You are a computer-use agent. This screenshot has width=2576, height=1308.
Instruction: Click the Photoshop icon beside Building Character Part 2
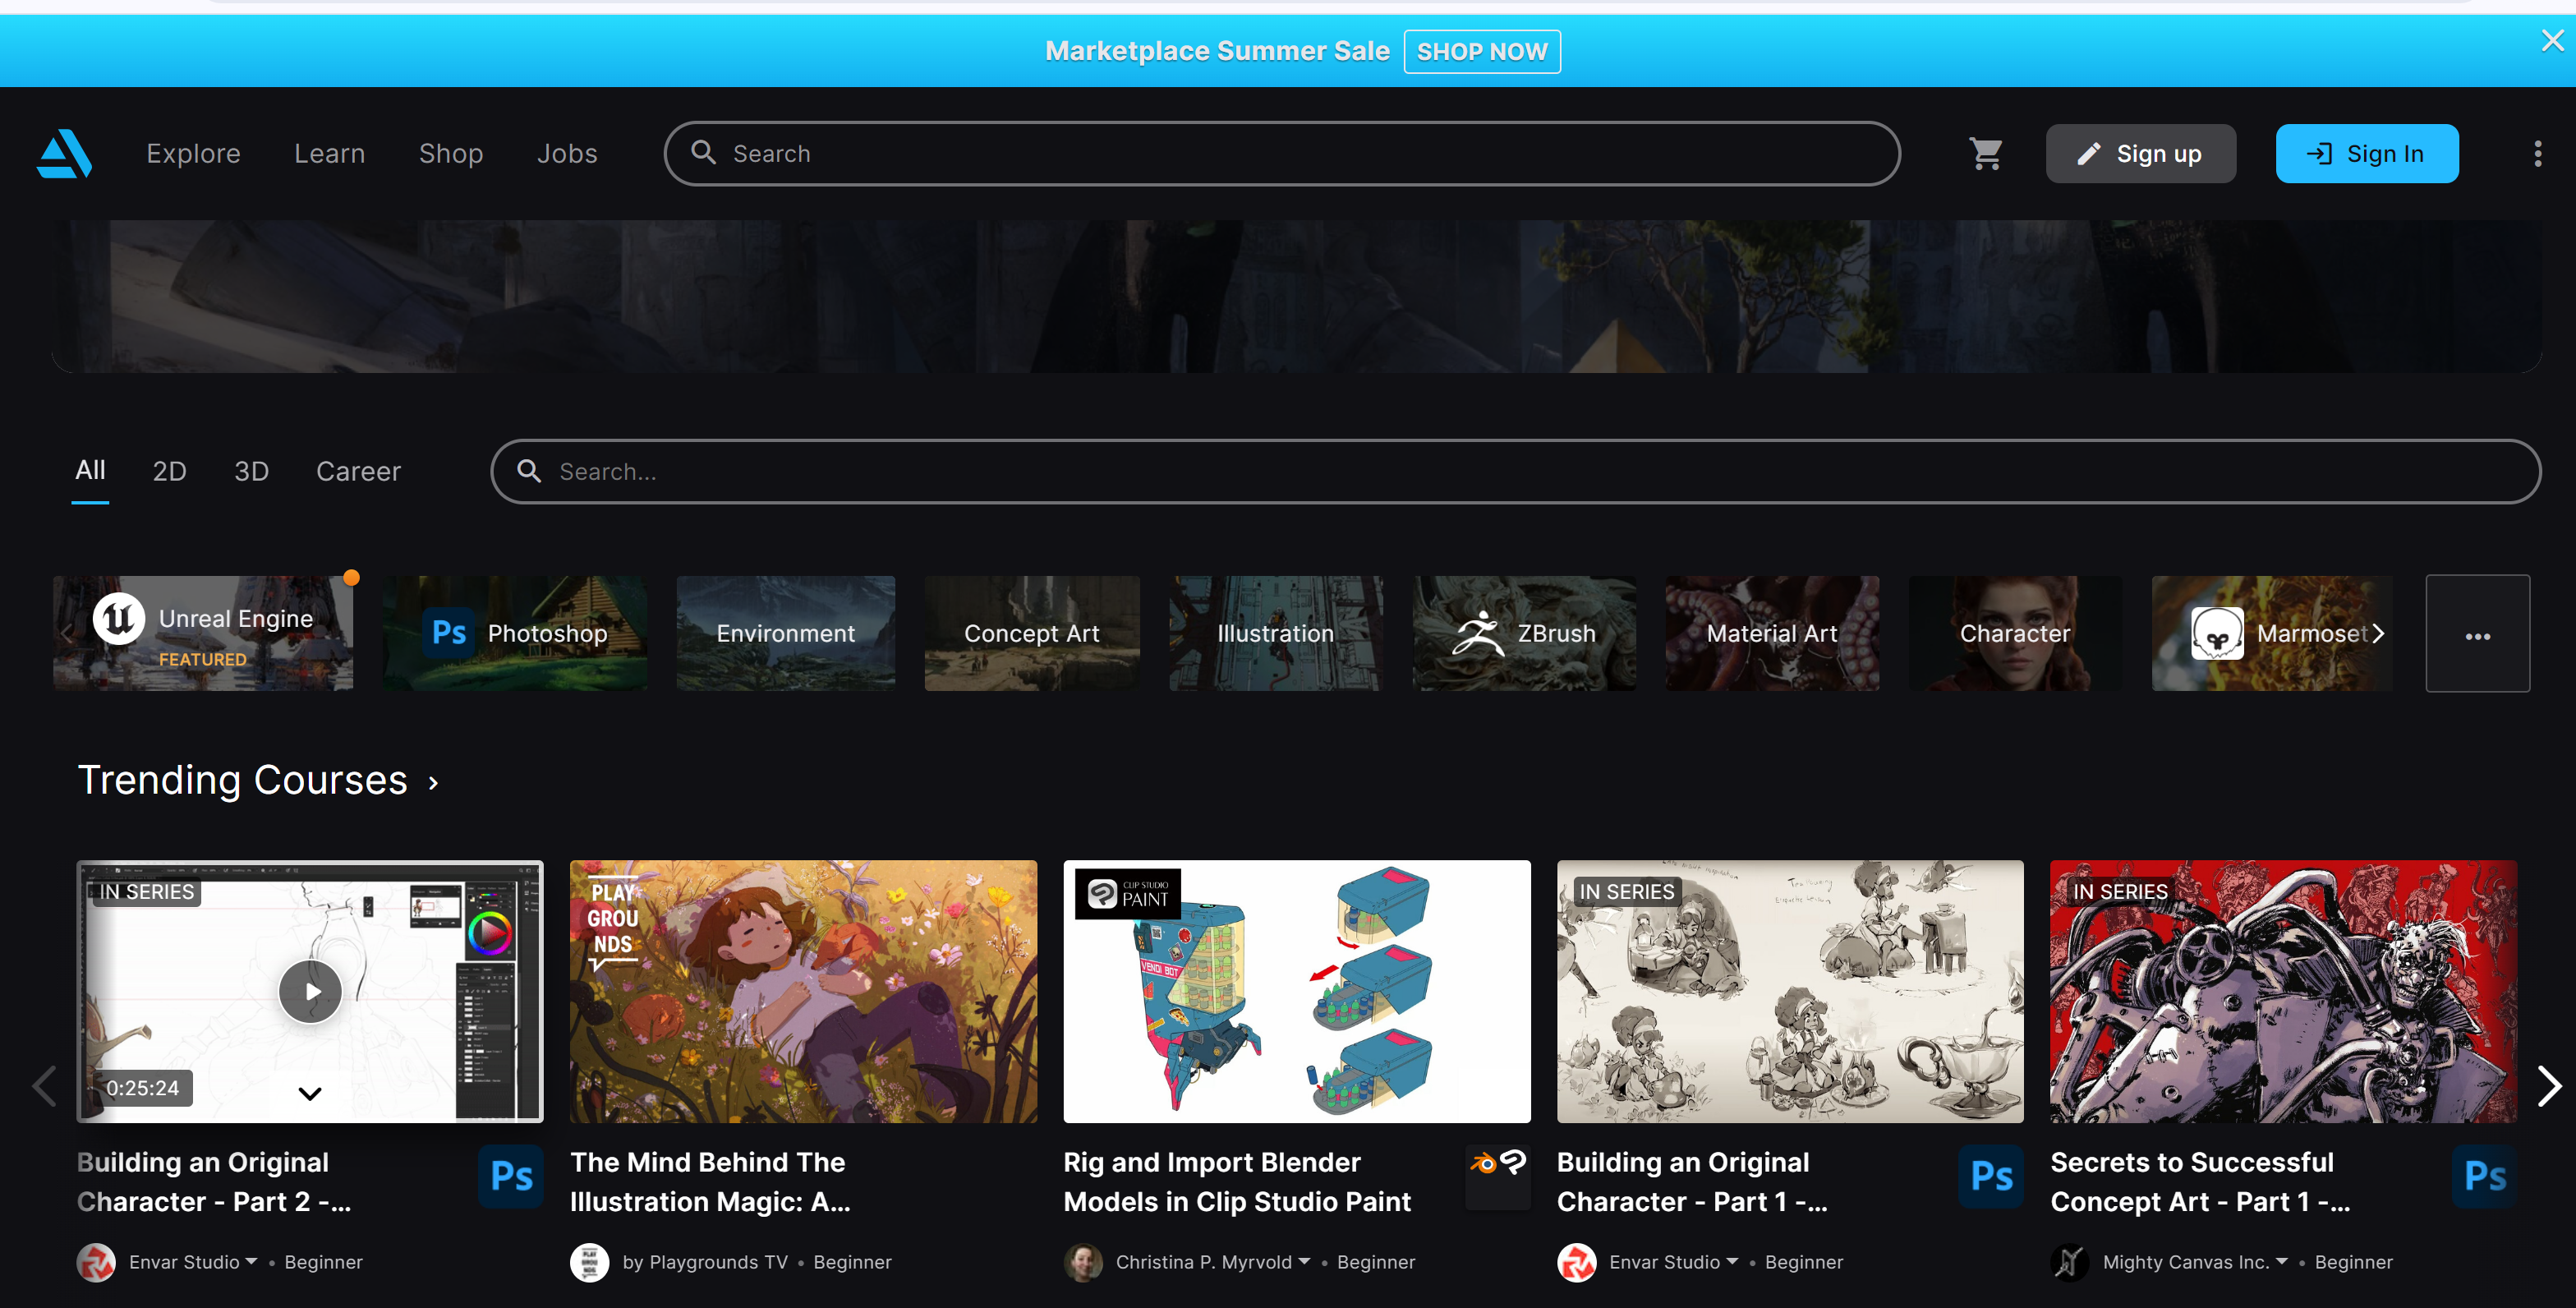511,1176
